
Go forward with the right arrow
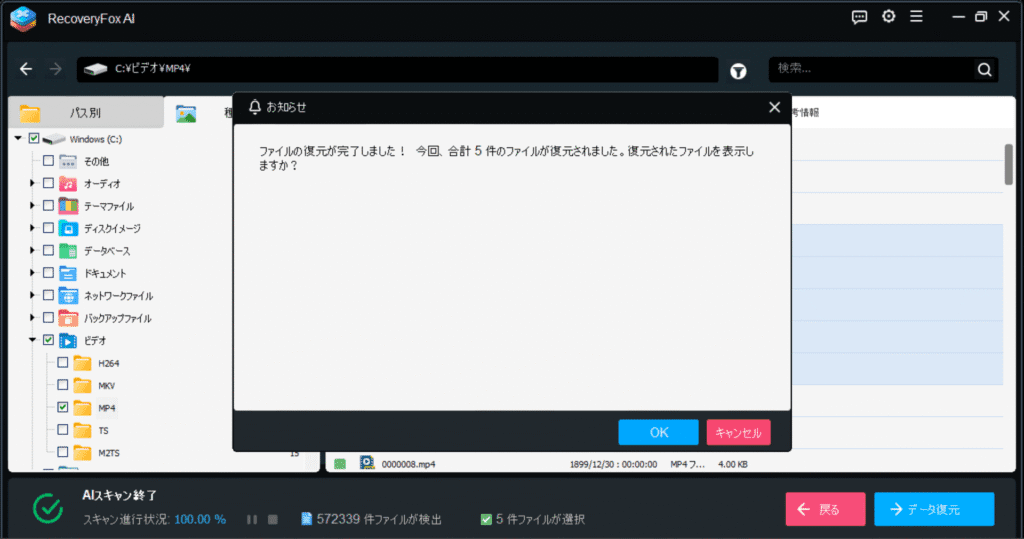56,69
